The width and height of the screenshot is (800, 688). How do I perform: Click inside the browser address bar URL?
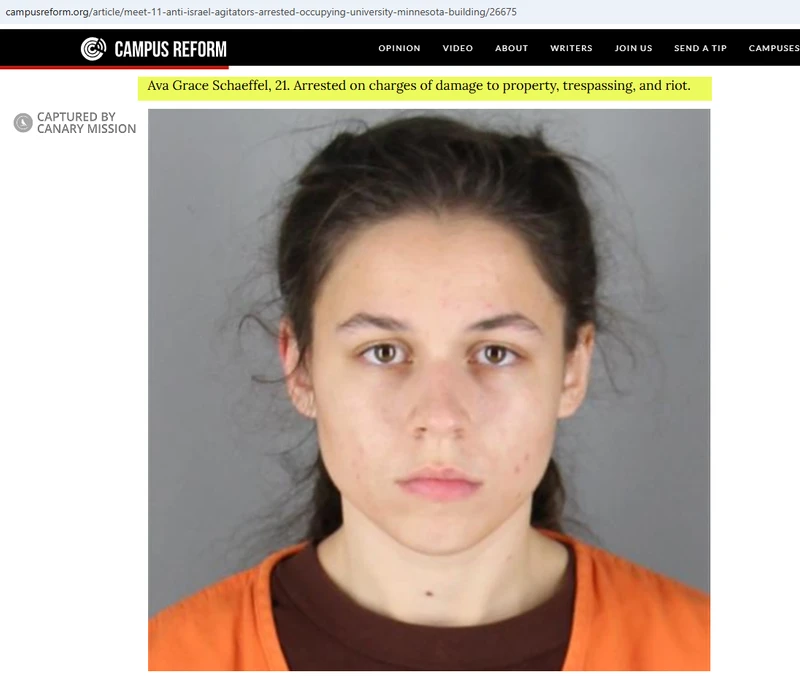261,12
